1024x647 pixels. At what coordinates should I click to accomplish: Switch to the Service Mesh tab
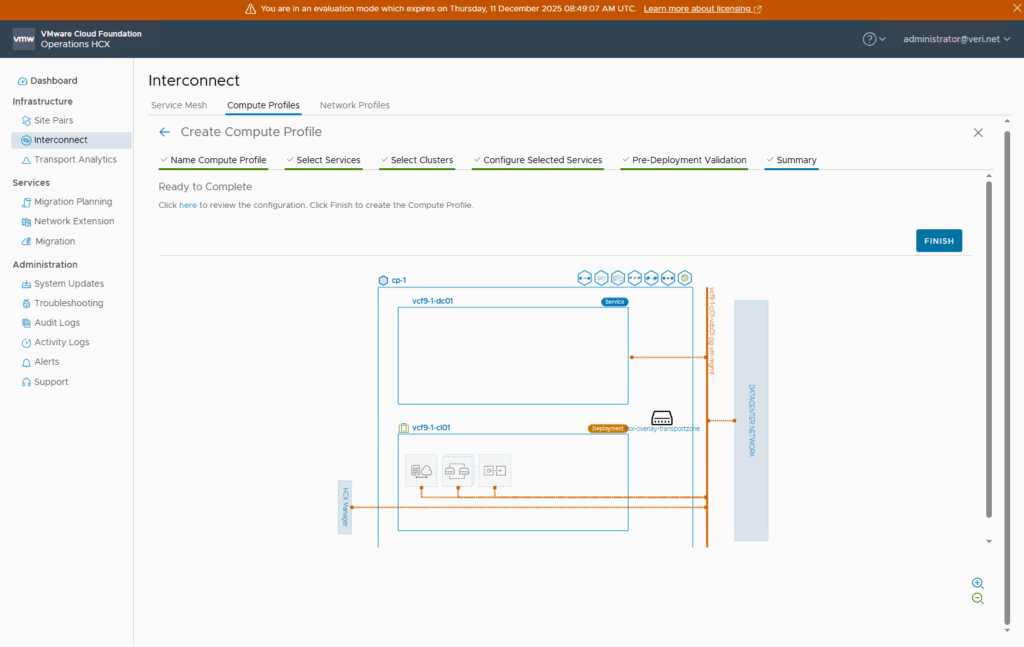click(178, 105)
